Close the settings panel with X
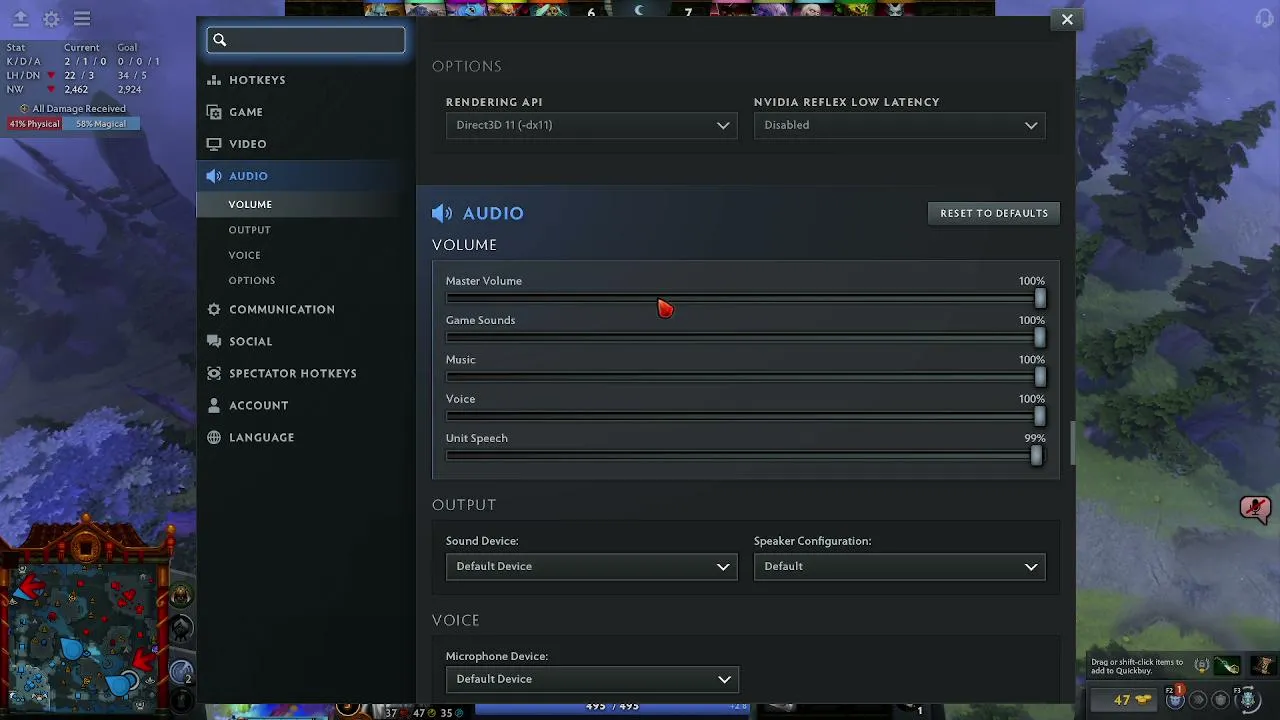 (1067, 19)
